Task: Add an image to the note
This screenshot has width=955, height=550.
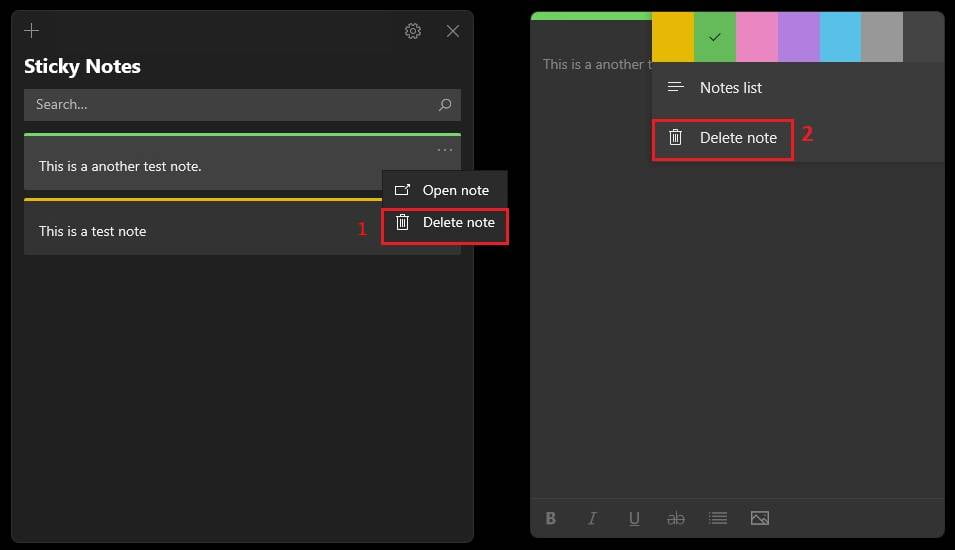Action: coord(759,518)
